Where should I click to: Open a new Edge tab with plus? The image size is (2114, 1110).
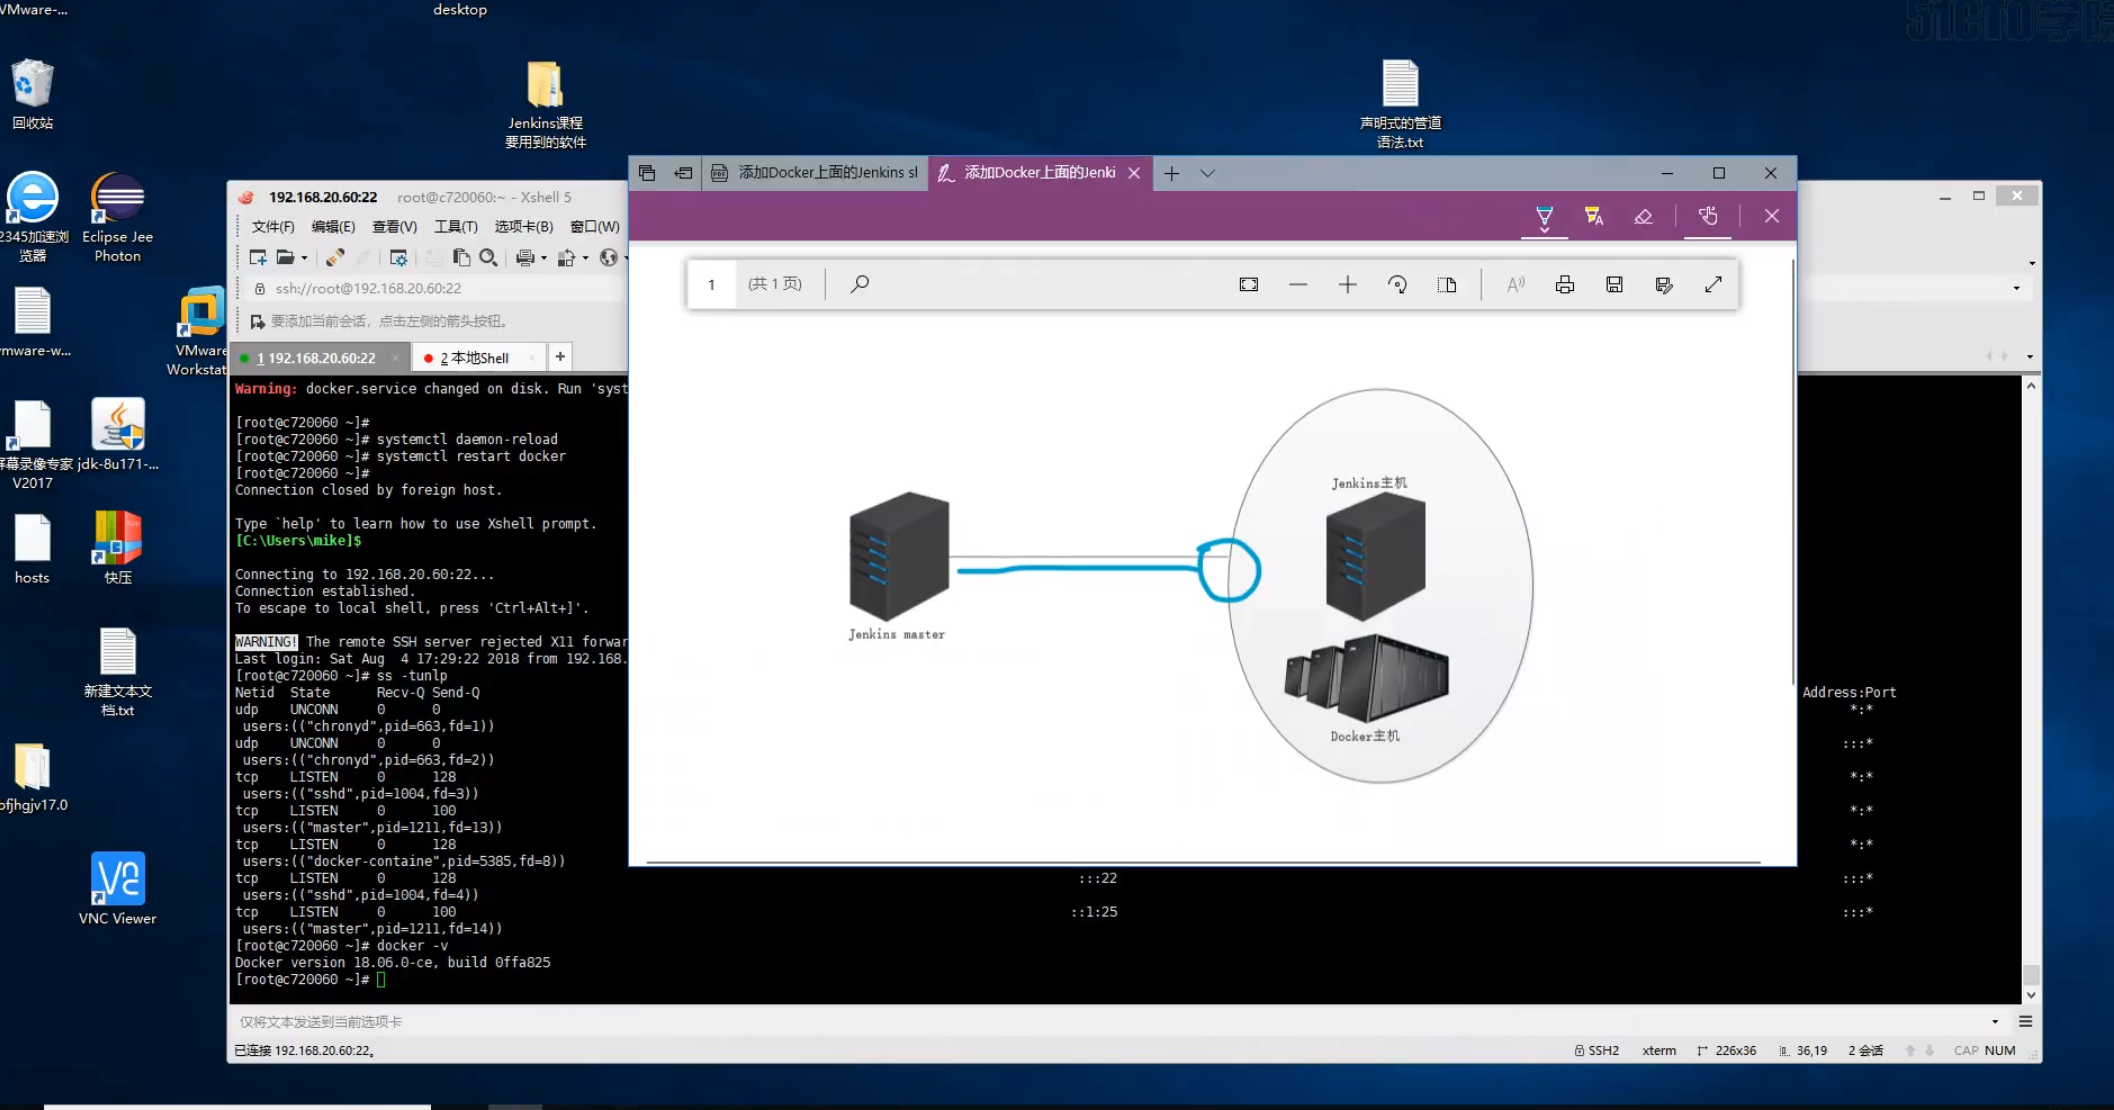point(1172,173)
